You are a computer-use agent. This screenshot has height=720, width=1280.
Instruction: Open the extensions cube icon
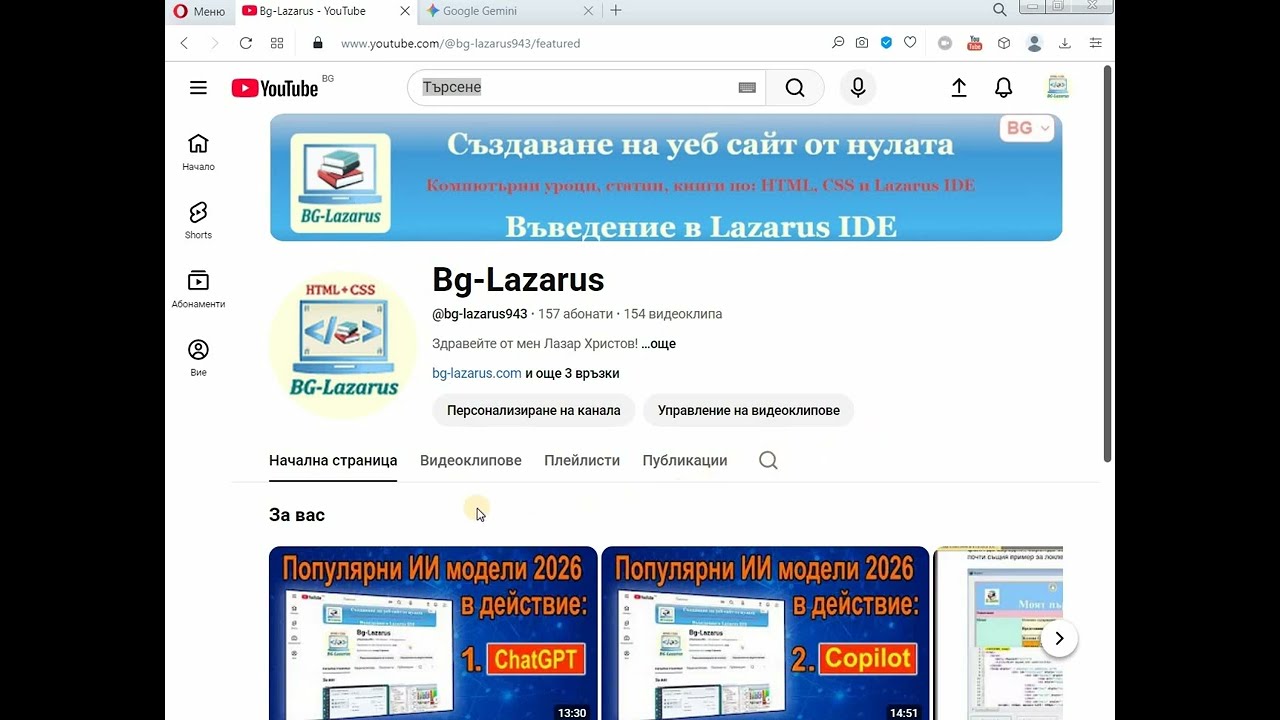click(1004, 43)
